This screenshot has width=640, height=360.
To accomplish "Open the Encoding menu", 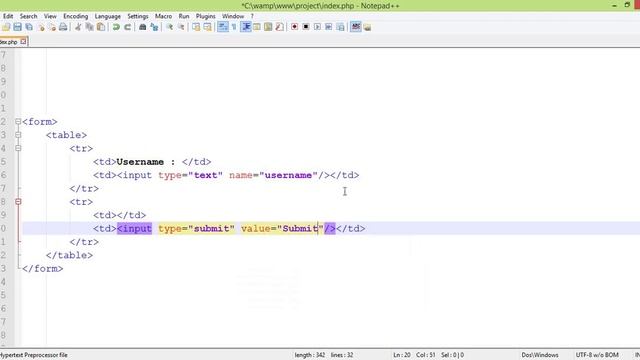I will 76,16.
